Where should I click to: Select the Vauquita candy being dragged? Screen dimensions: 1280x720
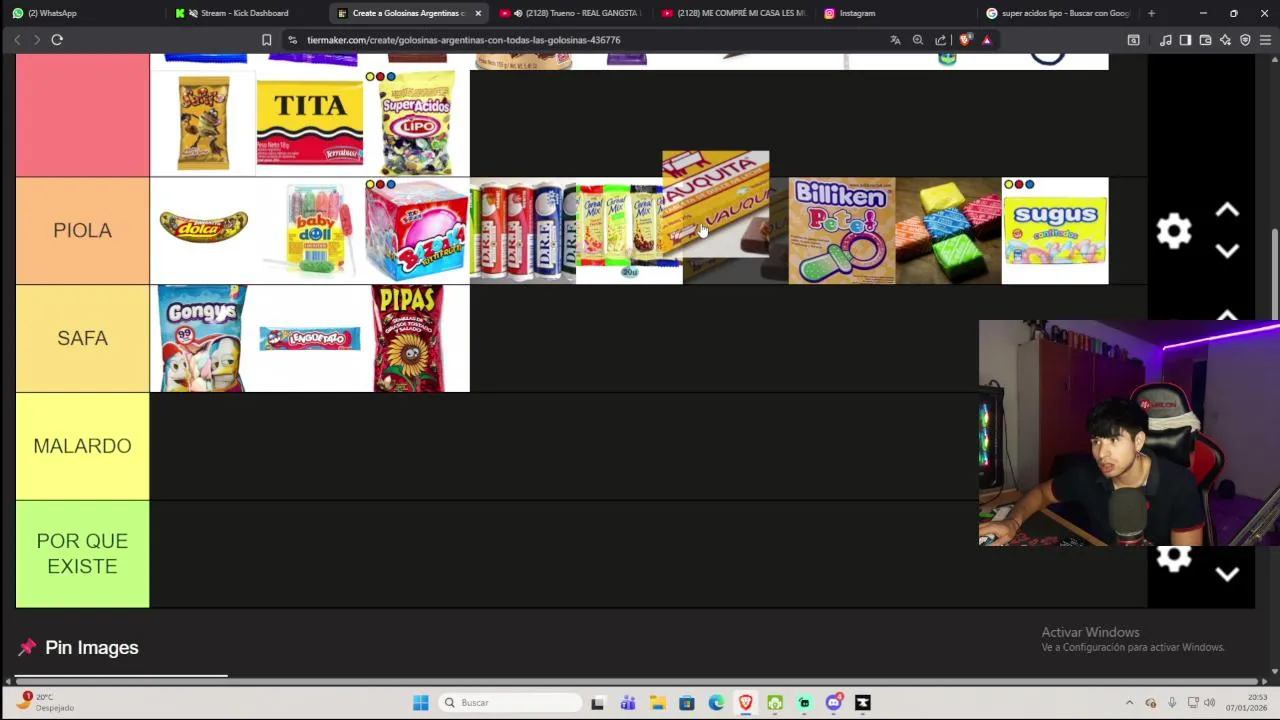coord(716,204)
